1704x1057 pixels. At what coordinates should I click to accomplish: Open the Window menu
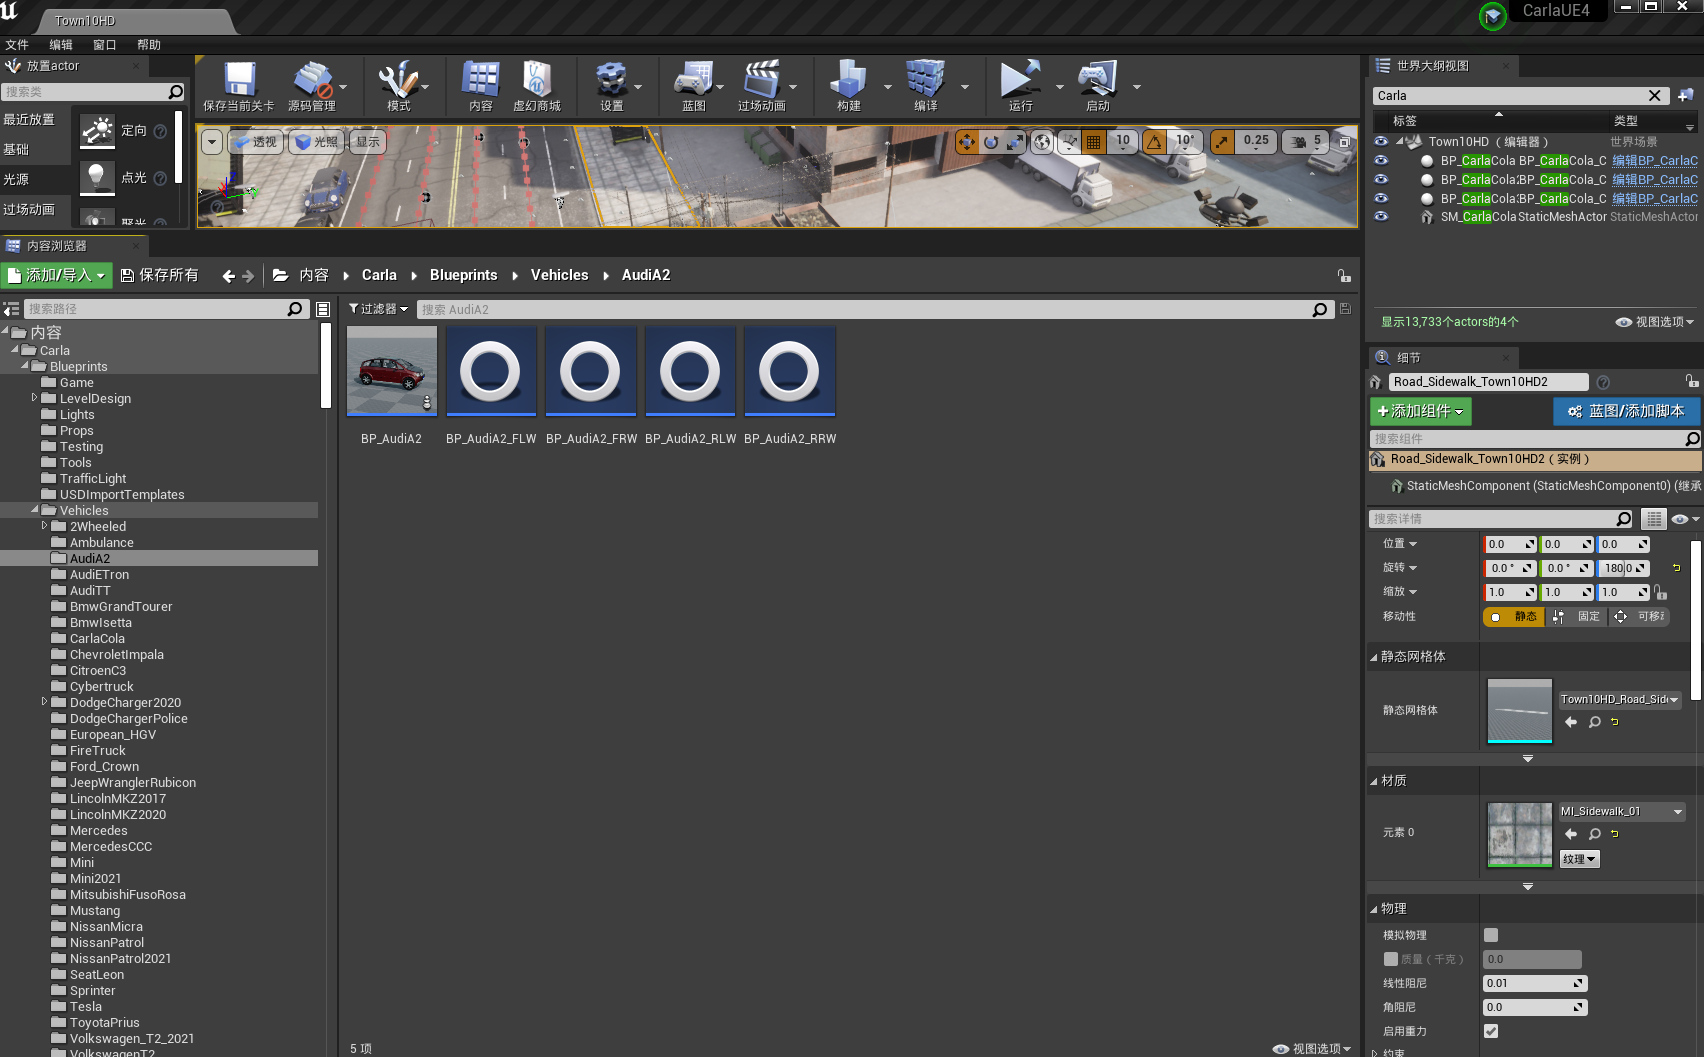click(104, 45)
